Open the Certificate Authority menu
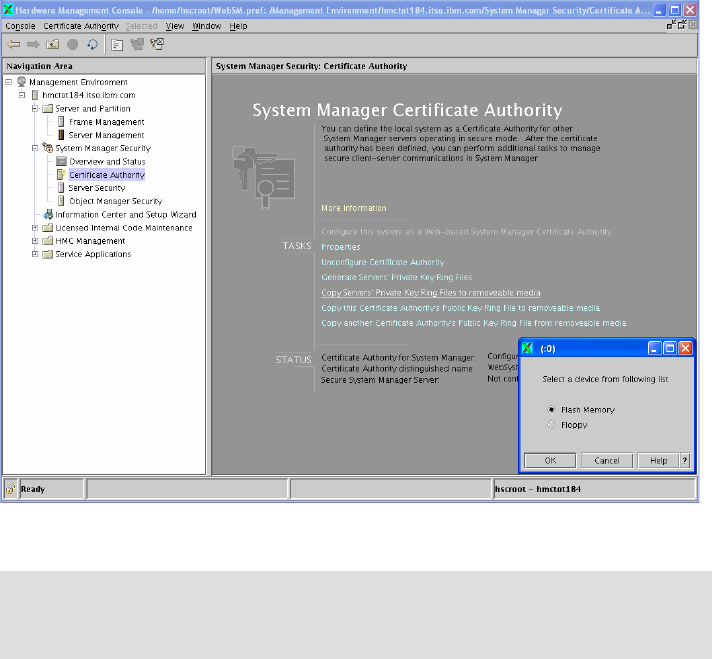The height and width of the screenshot is (659, 712). pyautogui.click(x=81, y=25)
